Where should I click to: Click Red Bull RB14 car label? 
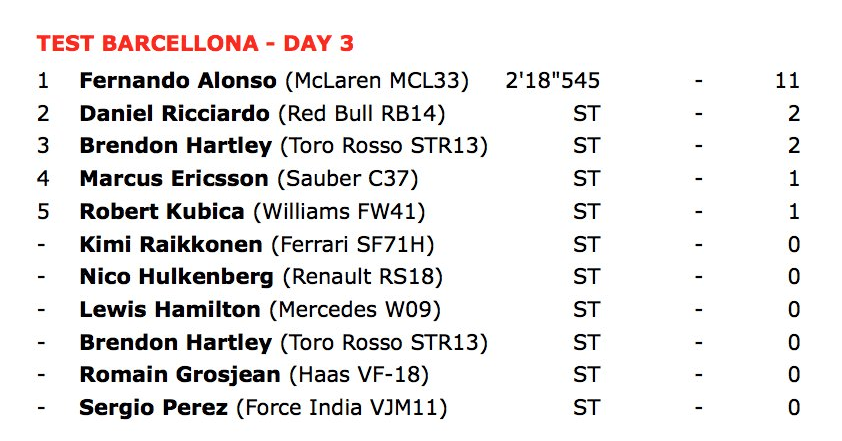click(362, 114)
